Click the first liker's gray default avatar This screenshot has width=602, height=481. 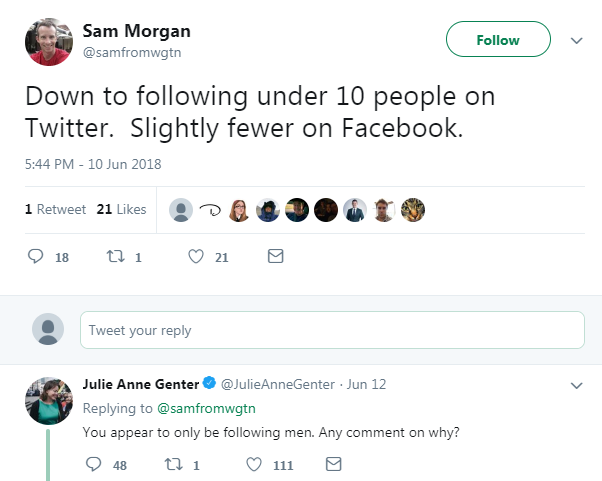pos(182,210)
